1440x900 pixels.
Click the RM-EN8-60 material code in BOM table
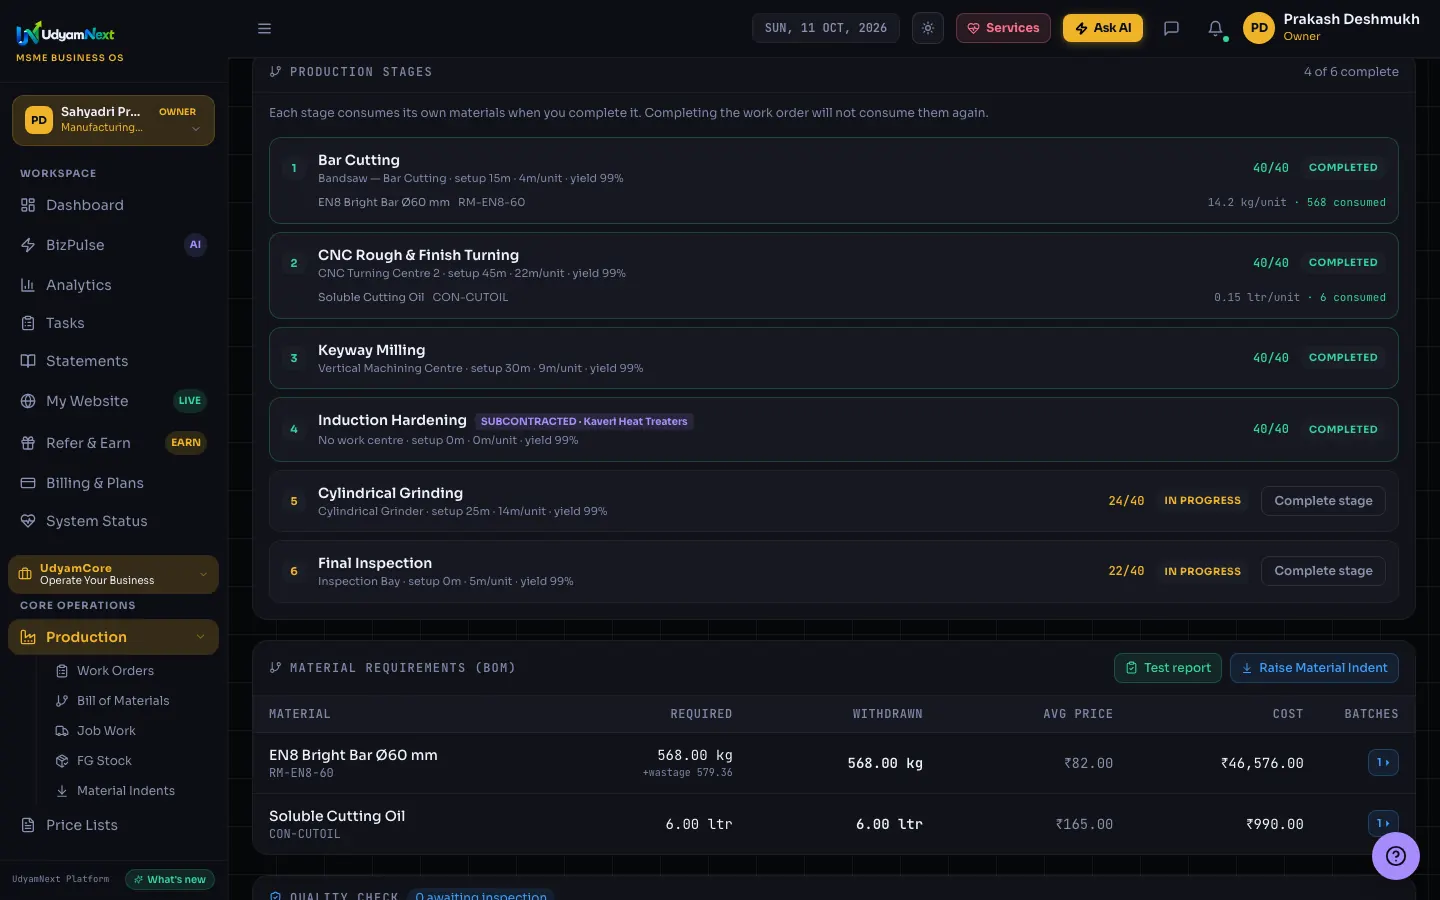[x=301, y=773]
